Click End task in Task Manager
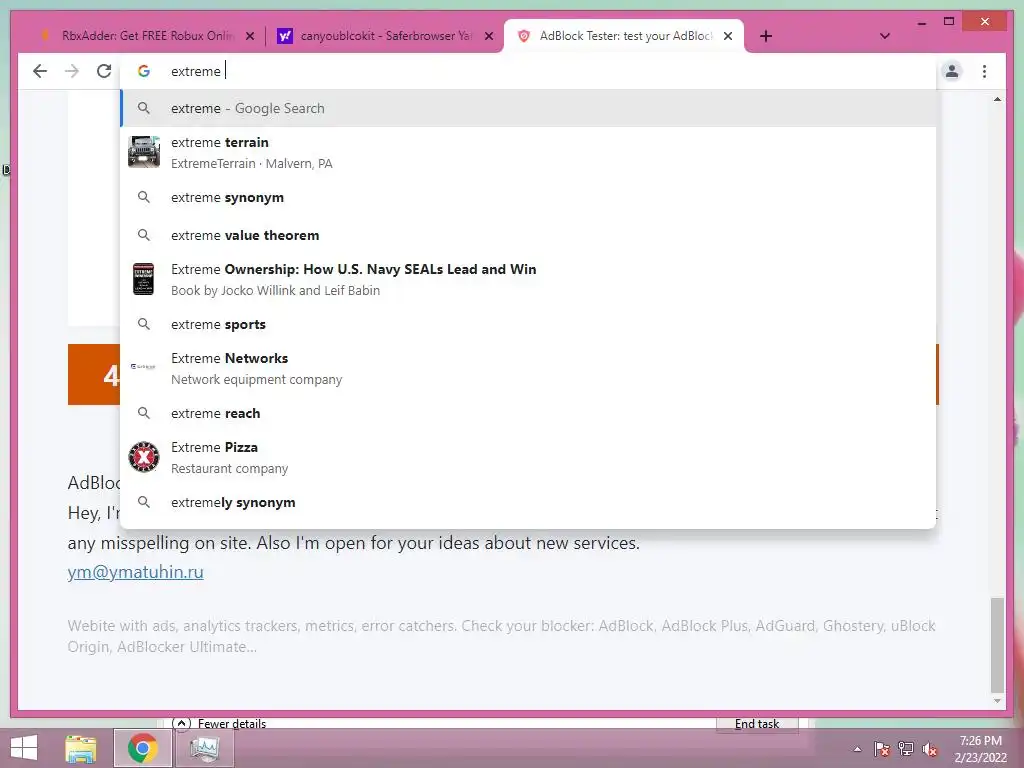This screenshot has height=768, width=1024. click(x=757, y=724)
